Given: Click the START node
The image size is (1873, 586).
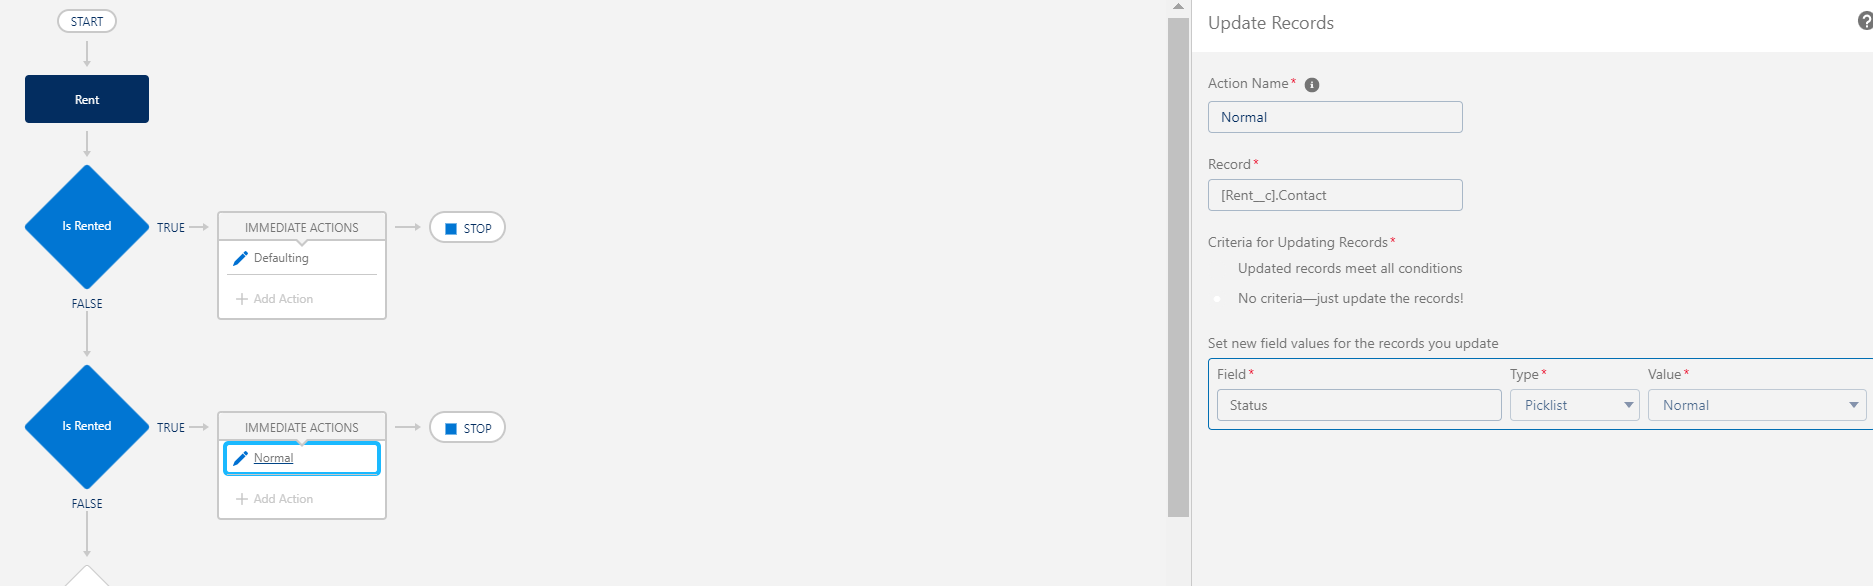Looking at the screenshot, I should 87,21.
